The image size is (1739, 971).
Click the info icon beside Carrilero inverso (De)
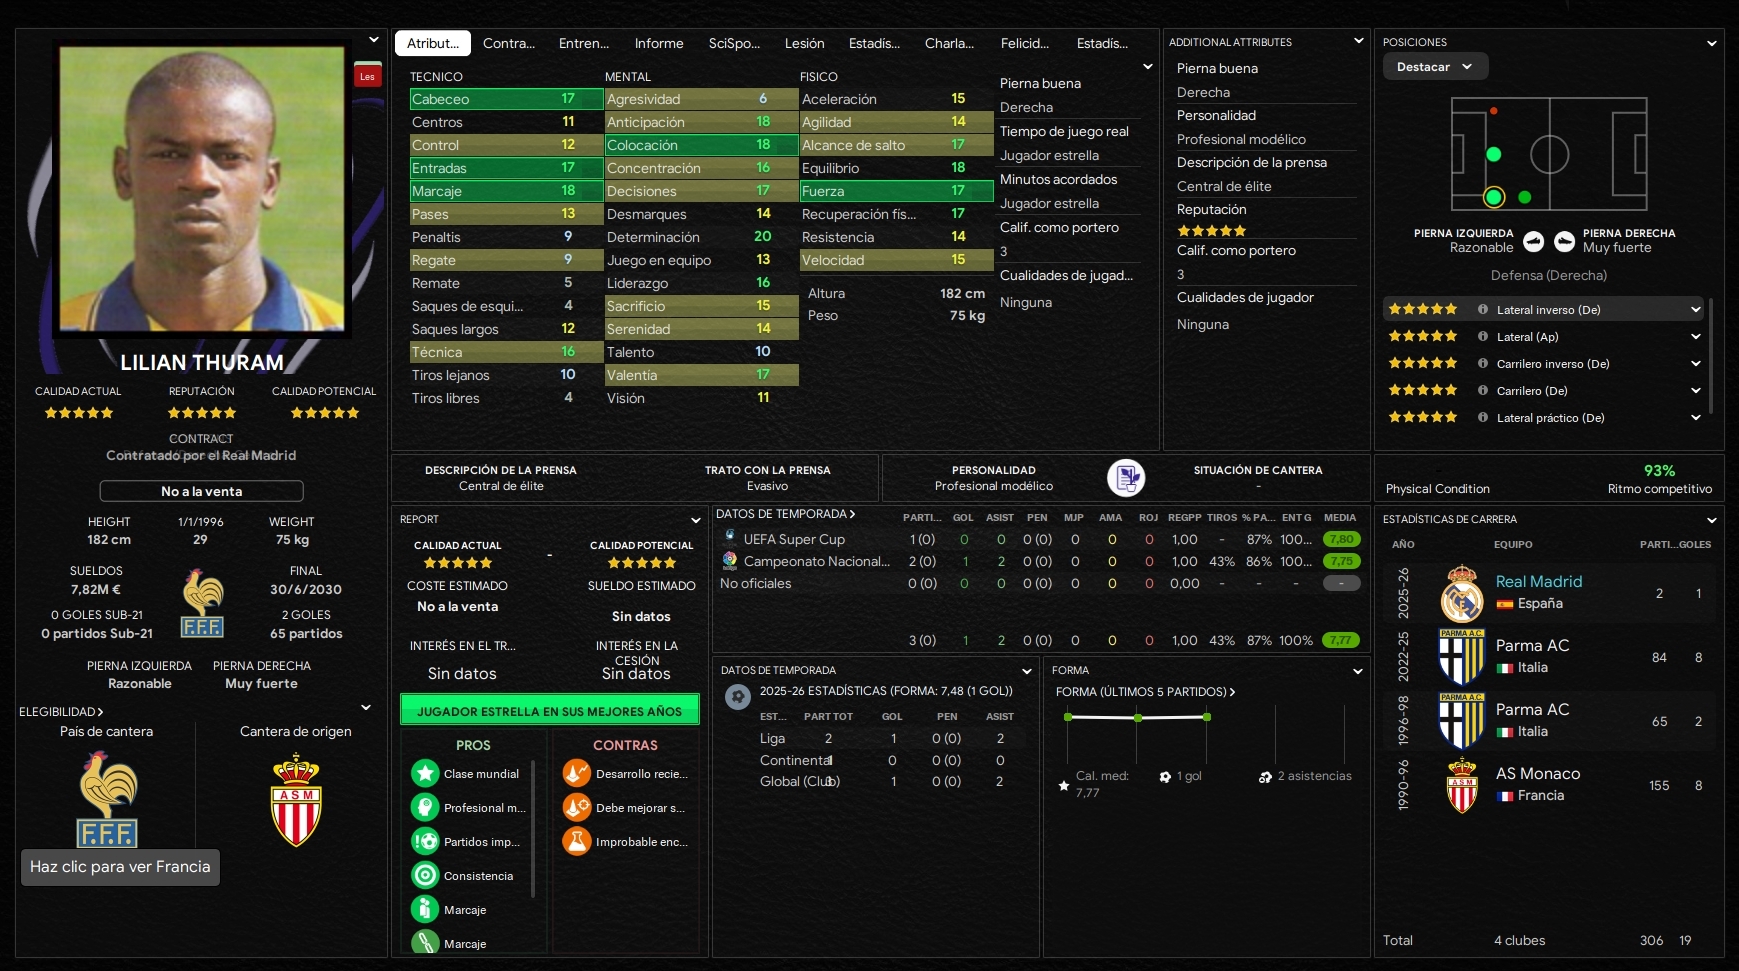(x=1483, y=364)
